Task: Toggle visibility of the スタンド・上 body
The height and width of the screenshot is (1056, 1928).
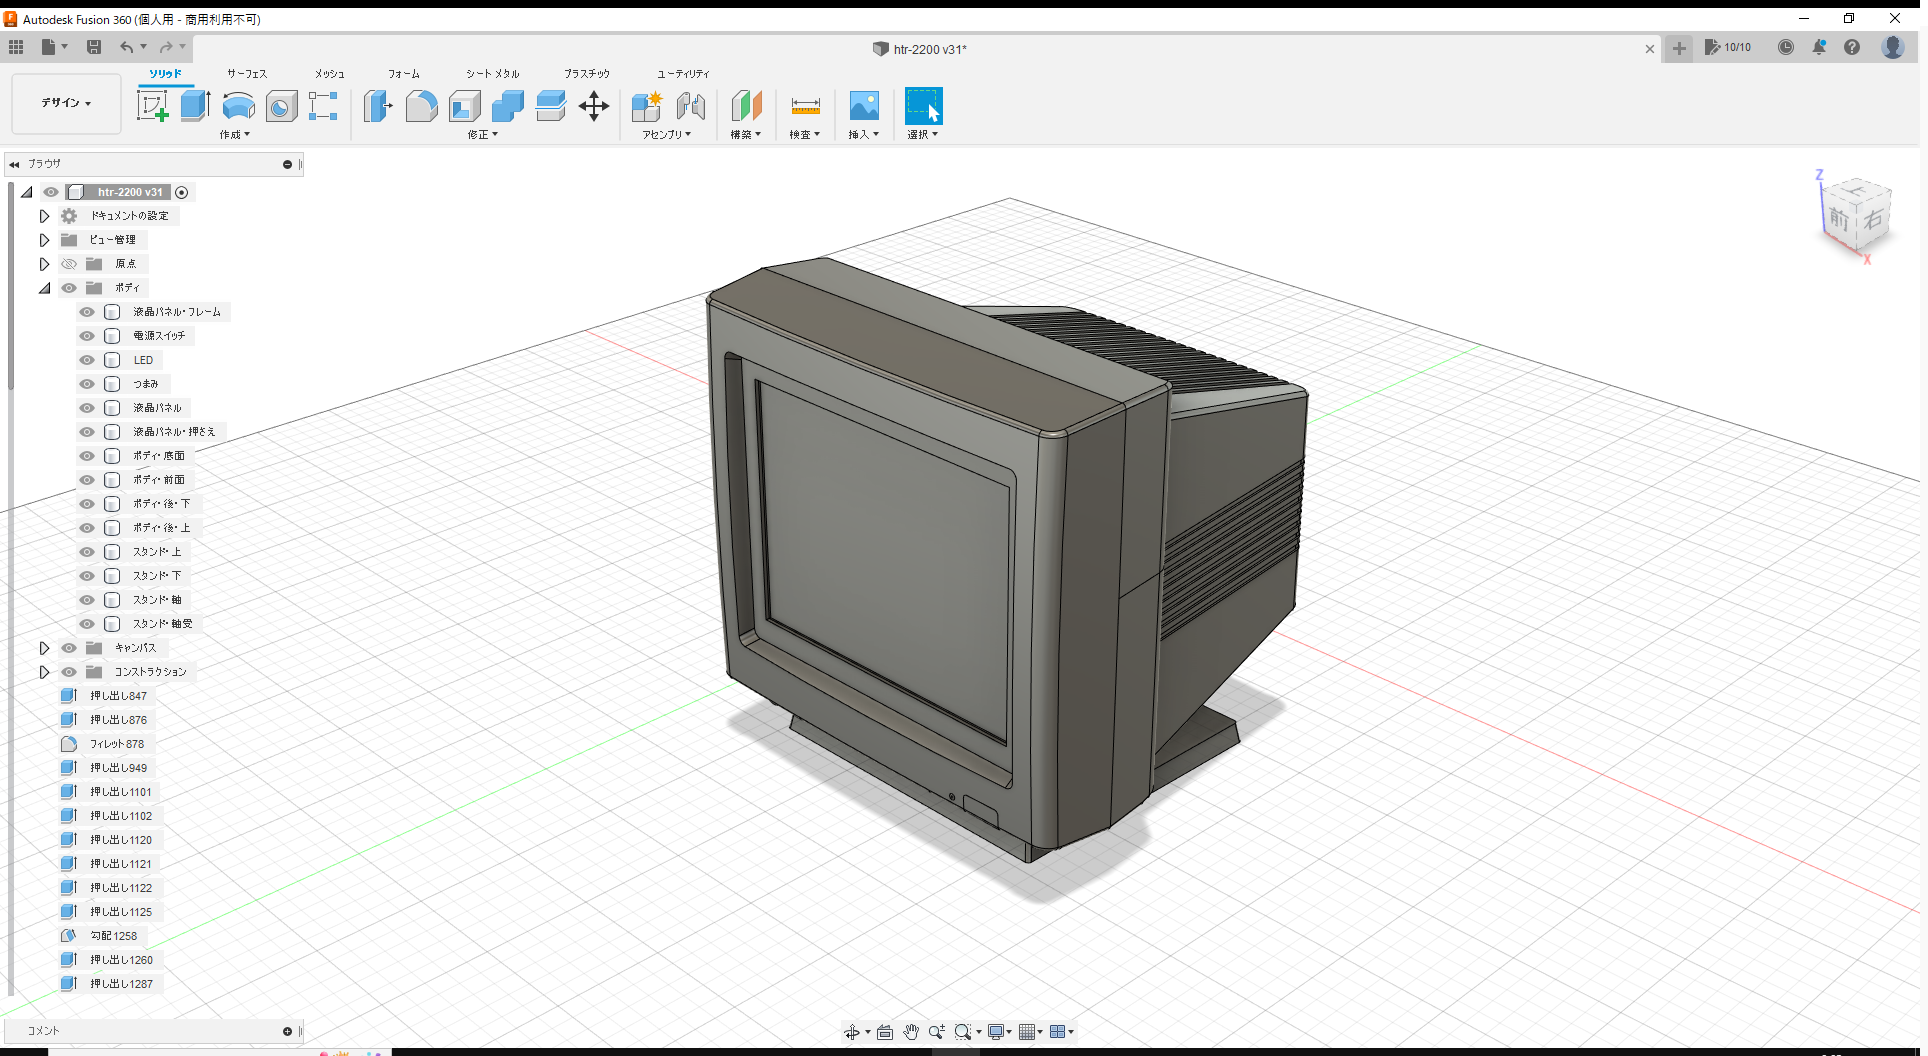Action: point(87,551)
